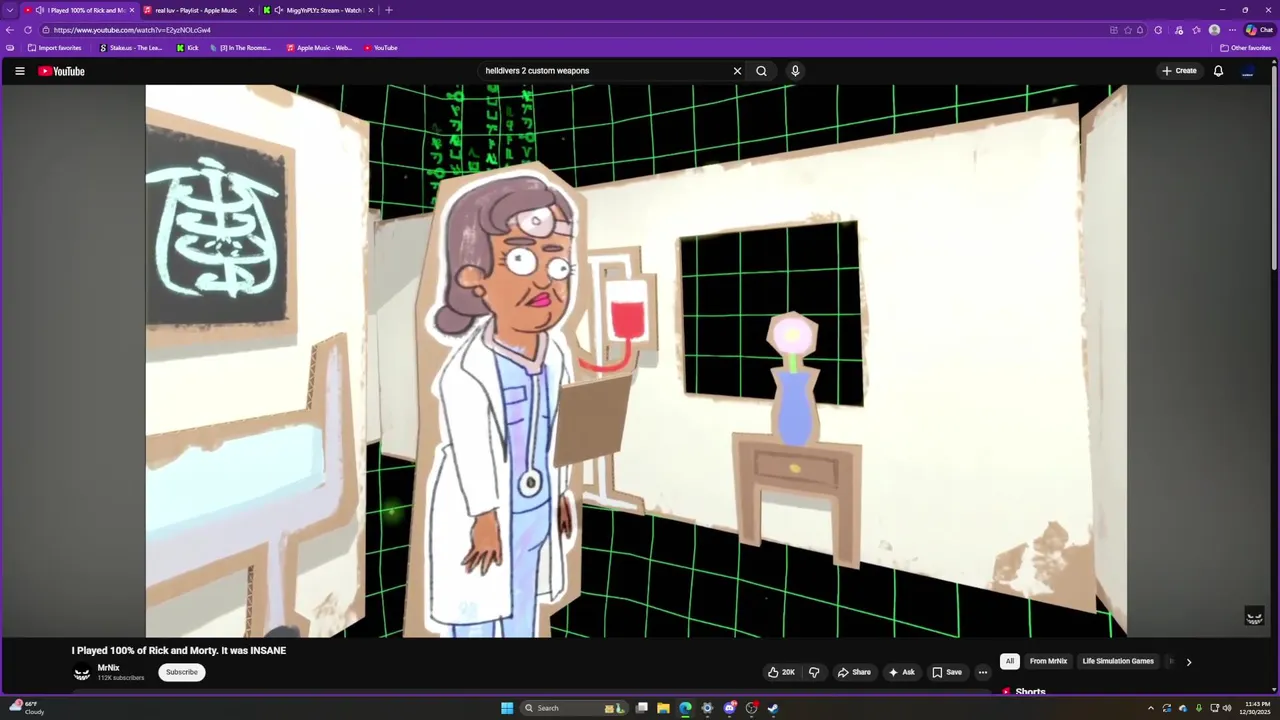Select the From MrNix filter chip

tap(1048, 661)
